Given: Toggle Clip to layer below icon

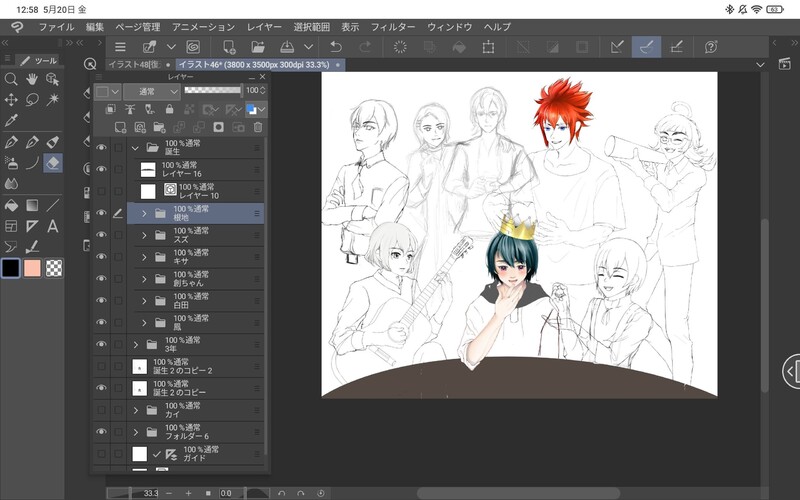Looking at the screenshot, I should click(x=110, y=109).
